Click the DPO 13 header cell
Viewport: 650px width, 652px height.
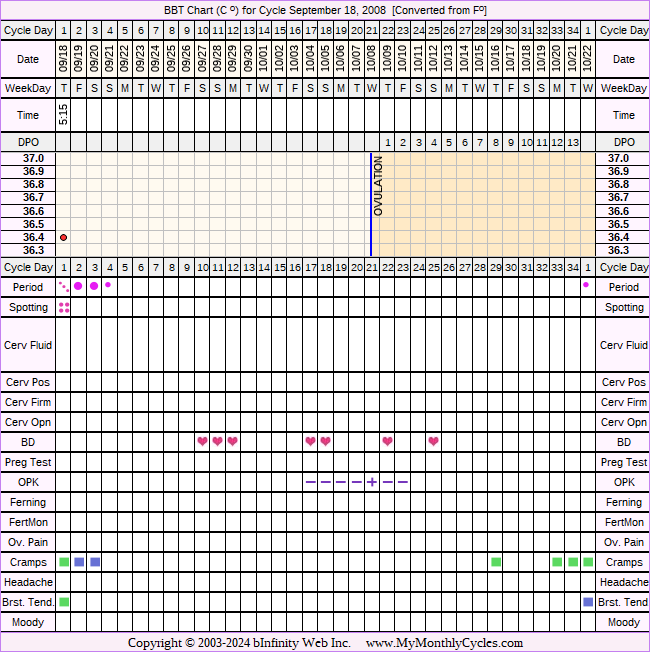coord(573,142)
